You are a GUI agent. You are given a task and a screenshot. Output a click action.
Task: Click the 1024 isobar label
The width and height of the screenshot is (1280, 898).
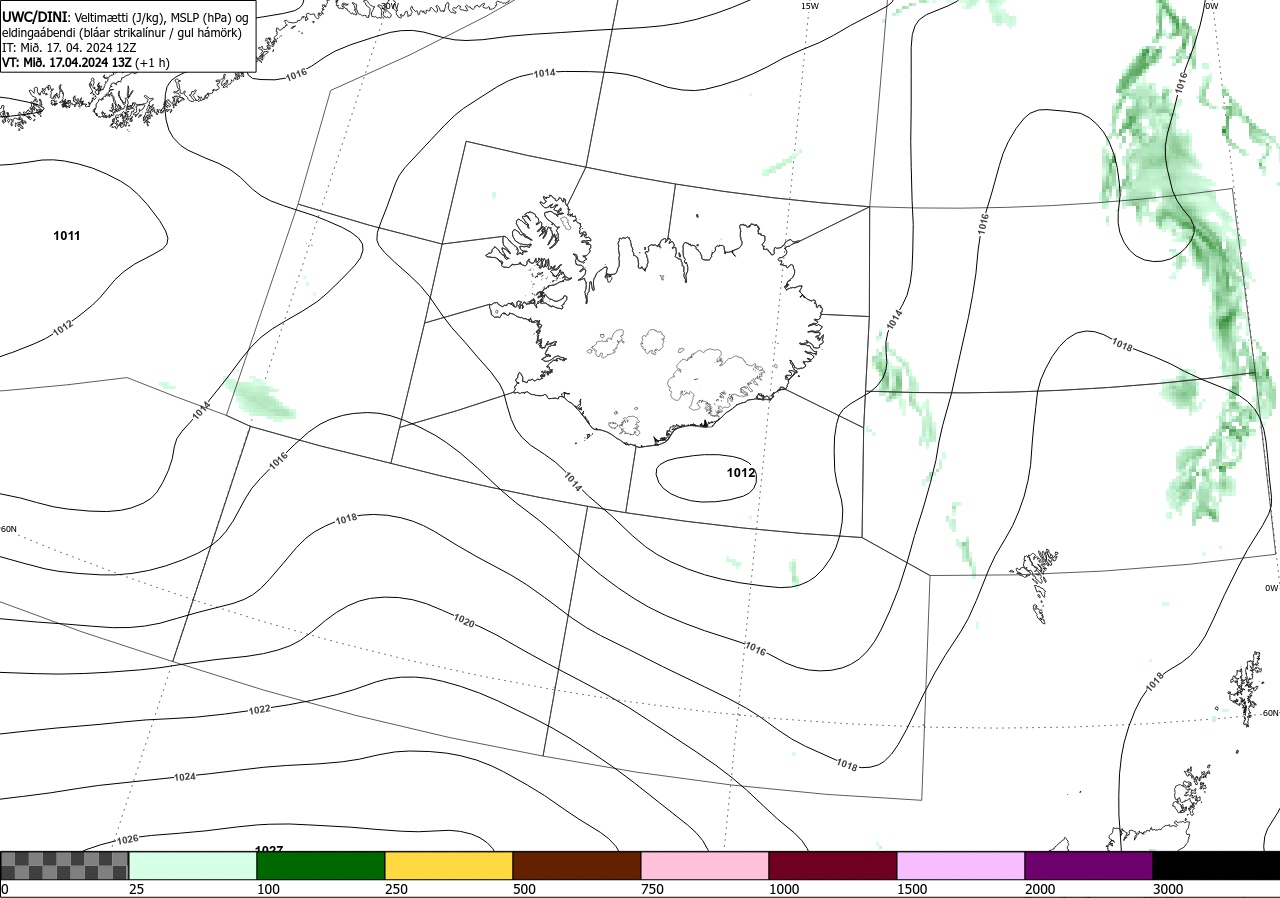(x=185, y=777)
